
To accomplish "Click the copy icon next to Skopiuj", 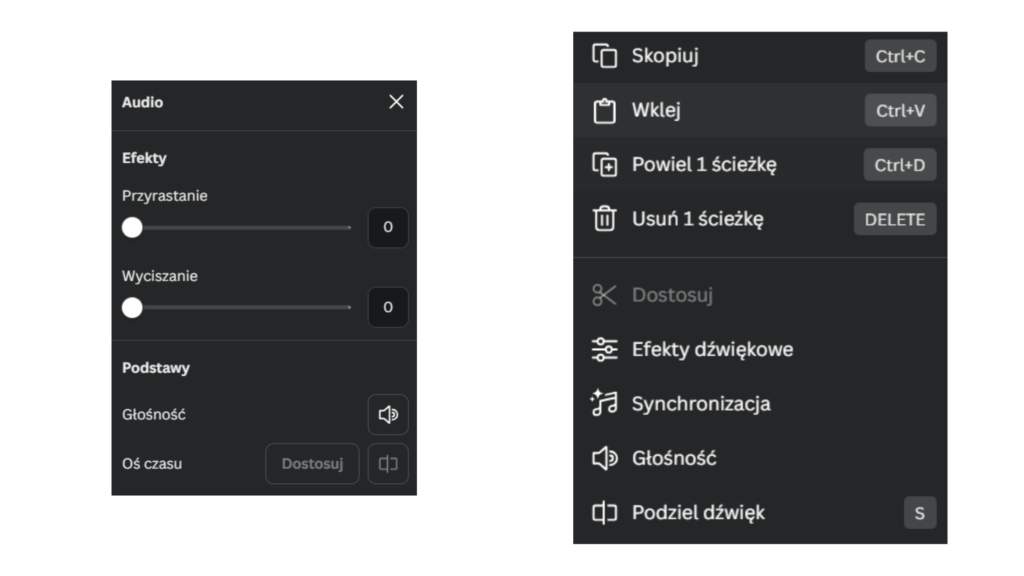I will pos(604,56).
